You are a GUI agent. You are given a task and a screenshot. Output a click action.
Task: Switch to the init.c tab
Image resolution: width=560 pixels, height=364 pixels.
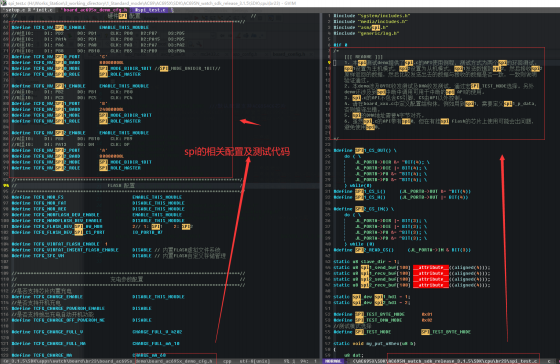[42, 10]
